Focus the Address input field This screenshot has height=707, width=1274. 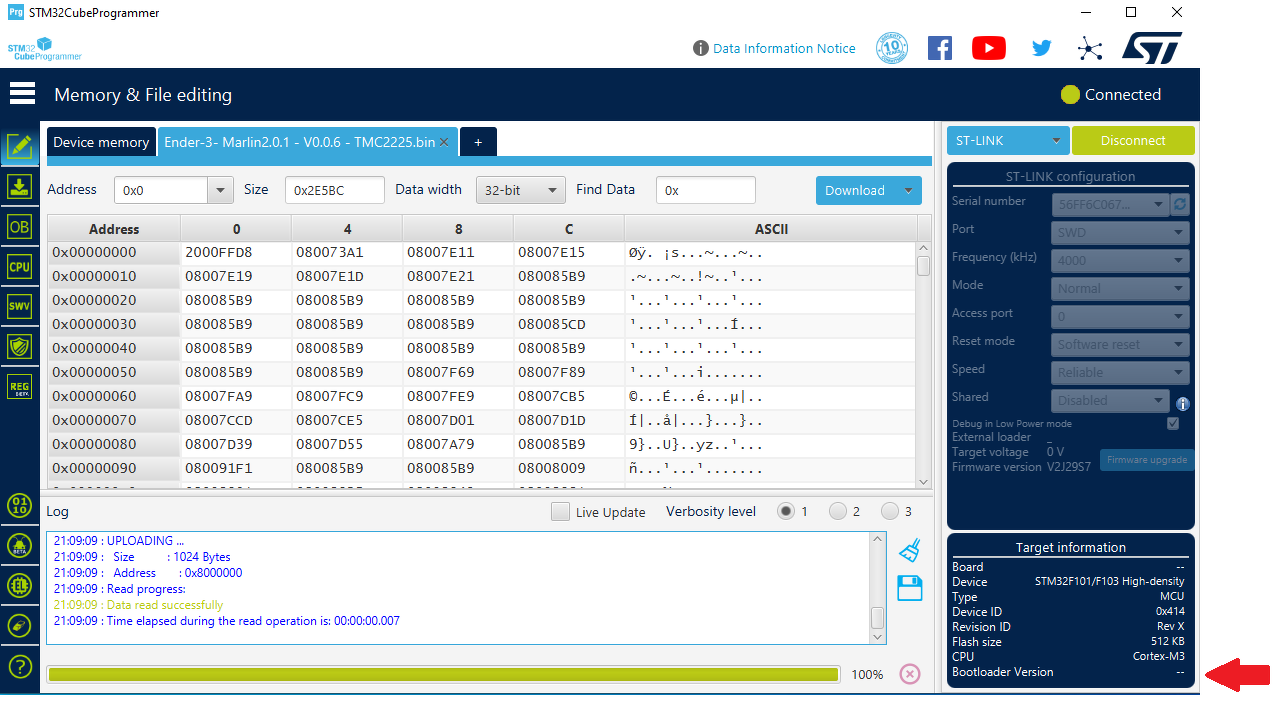point(160,190)
